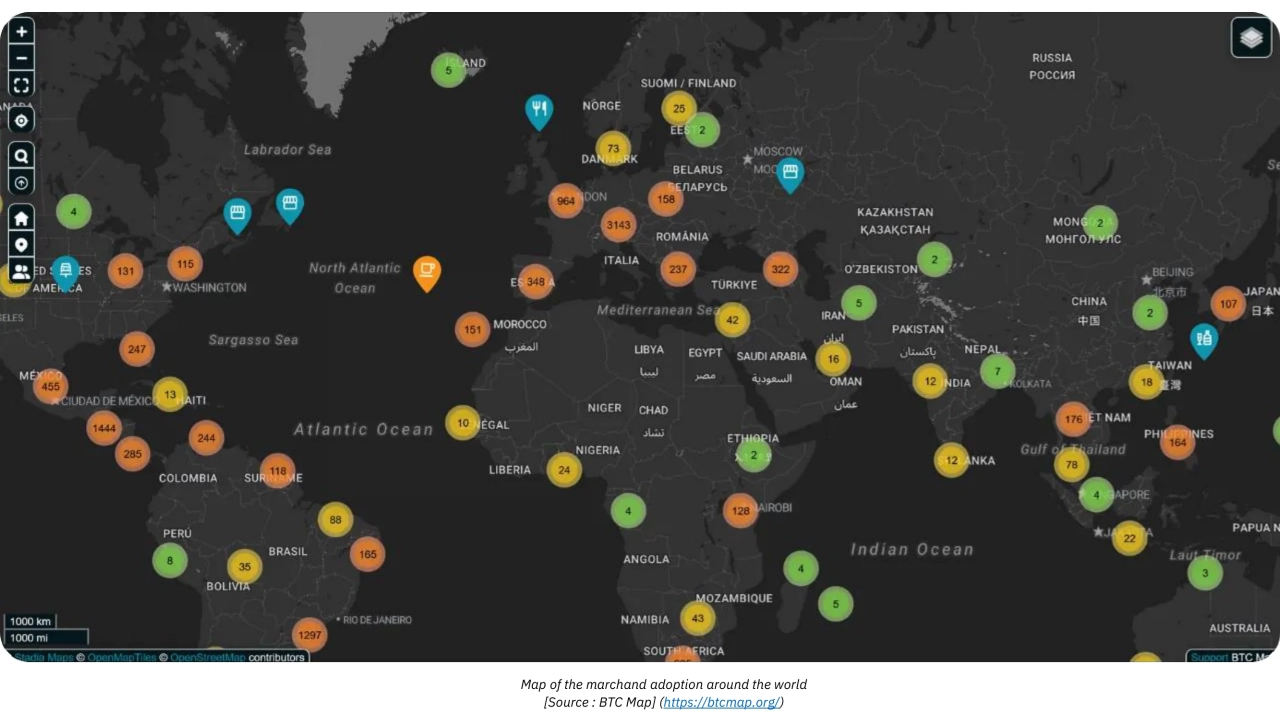Viewport: 1280px width, 712px height.
Task: Open the OpenMapTiles attribution link
Action: (x=121, y=657)
